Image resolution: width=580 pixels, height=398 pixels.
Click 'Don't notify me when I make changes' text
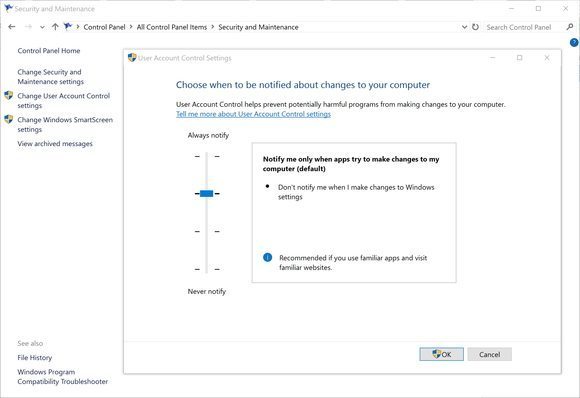tap(356, 192)
